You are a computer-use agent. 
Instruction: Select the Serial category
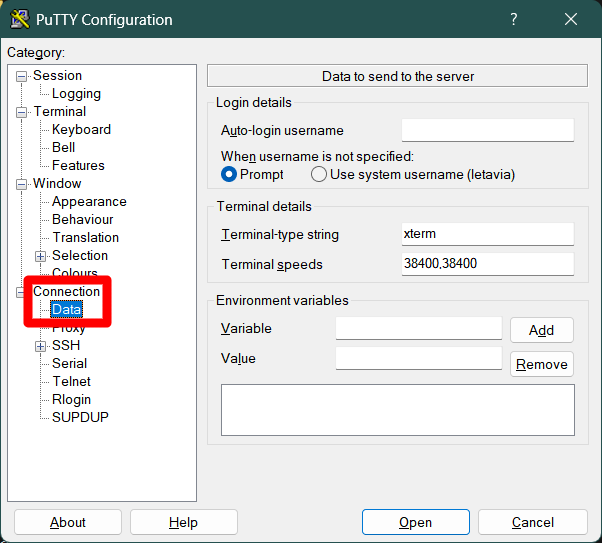pyautogui.click(x=69, y=364)
